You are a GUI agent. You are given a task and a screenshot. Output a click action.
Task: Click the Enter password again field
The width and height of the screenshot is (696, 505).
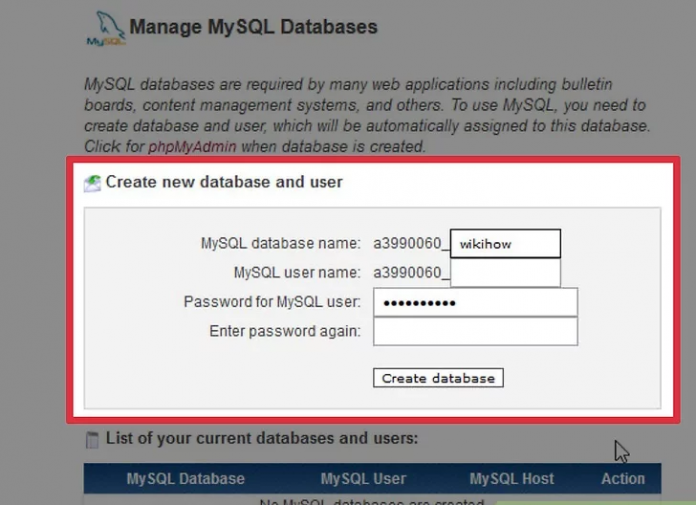tap(475, 331)
